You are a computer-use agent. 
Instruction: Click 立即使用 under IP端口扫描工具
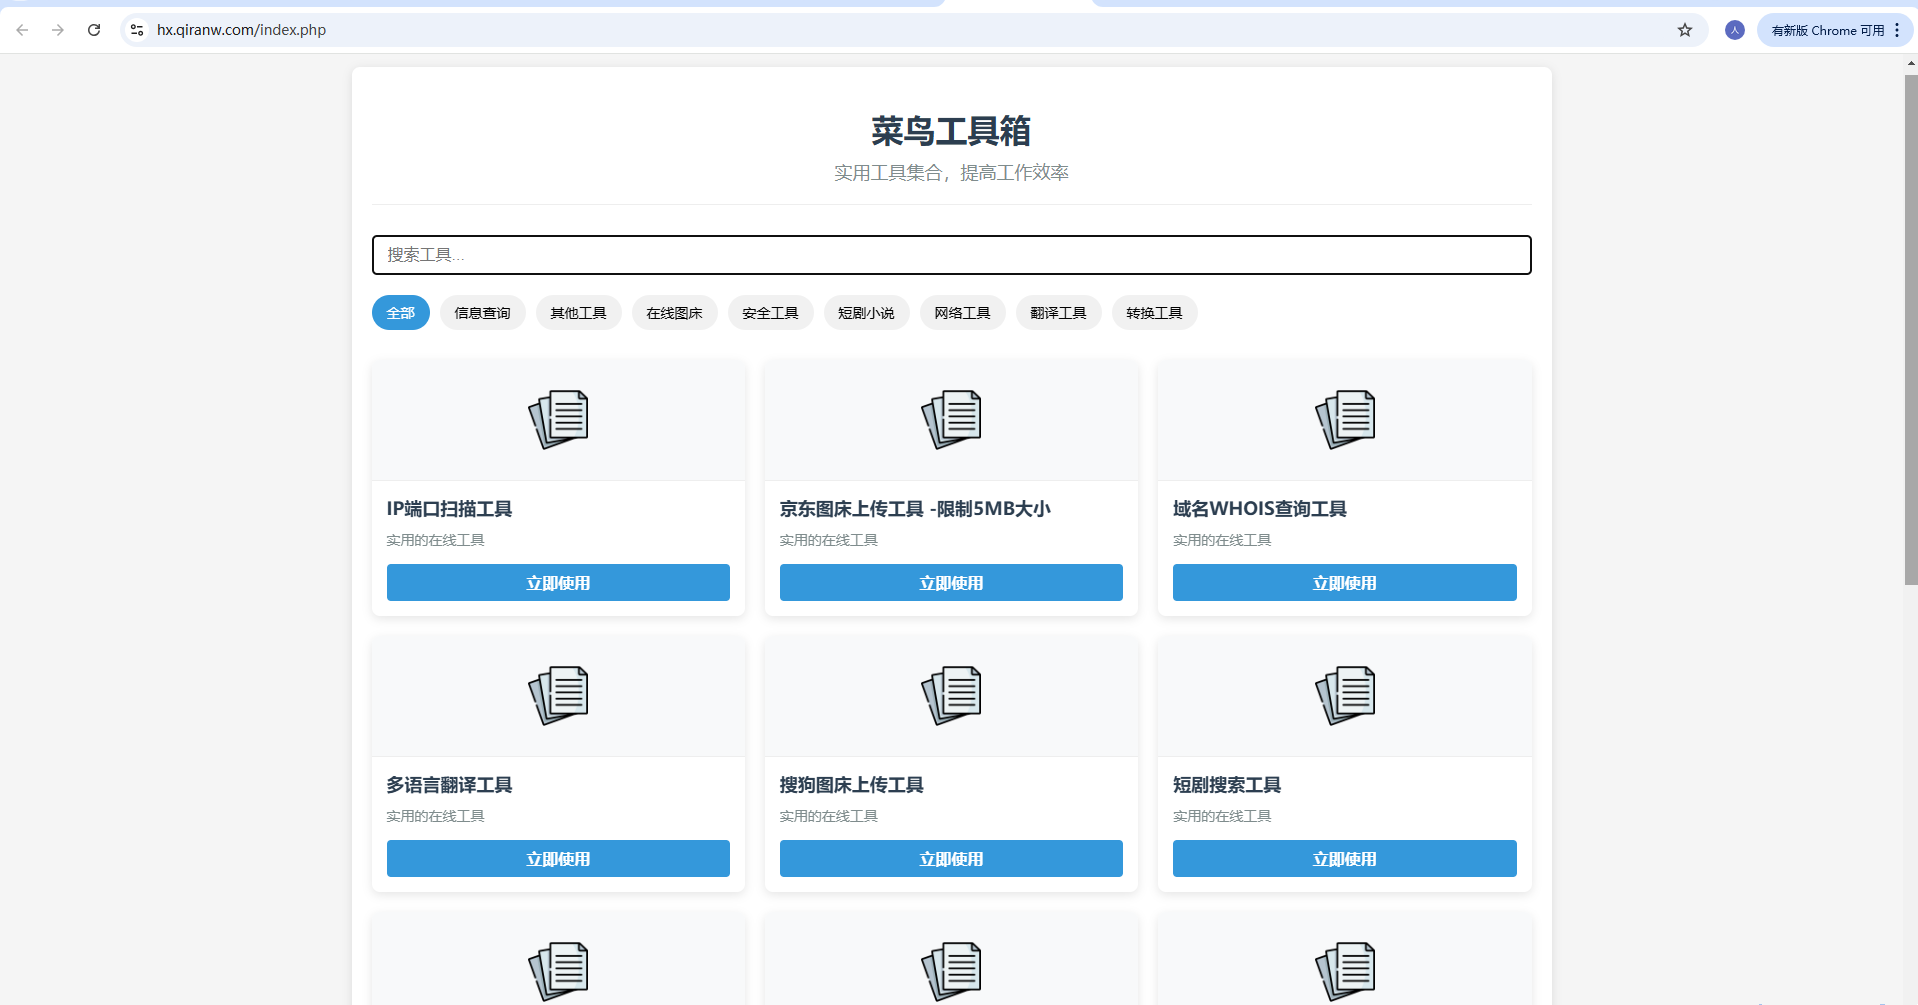(557, 583)
